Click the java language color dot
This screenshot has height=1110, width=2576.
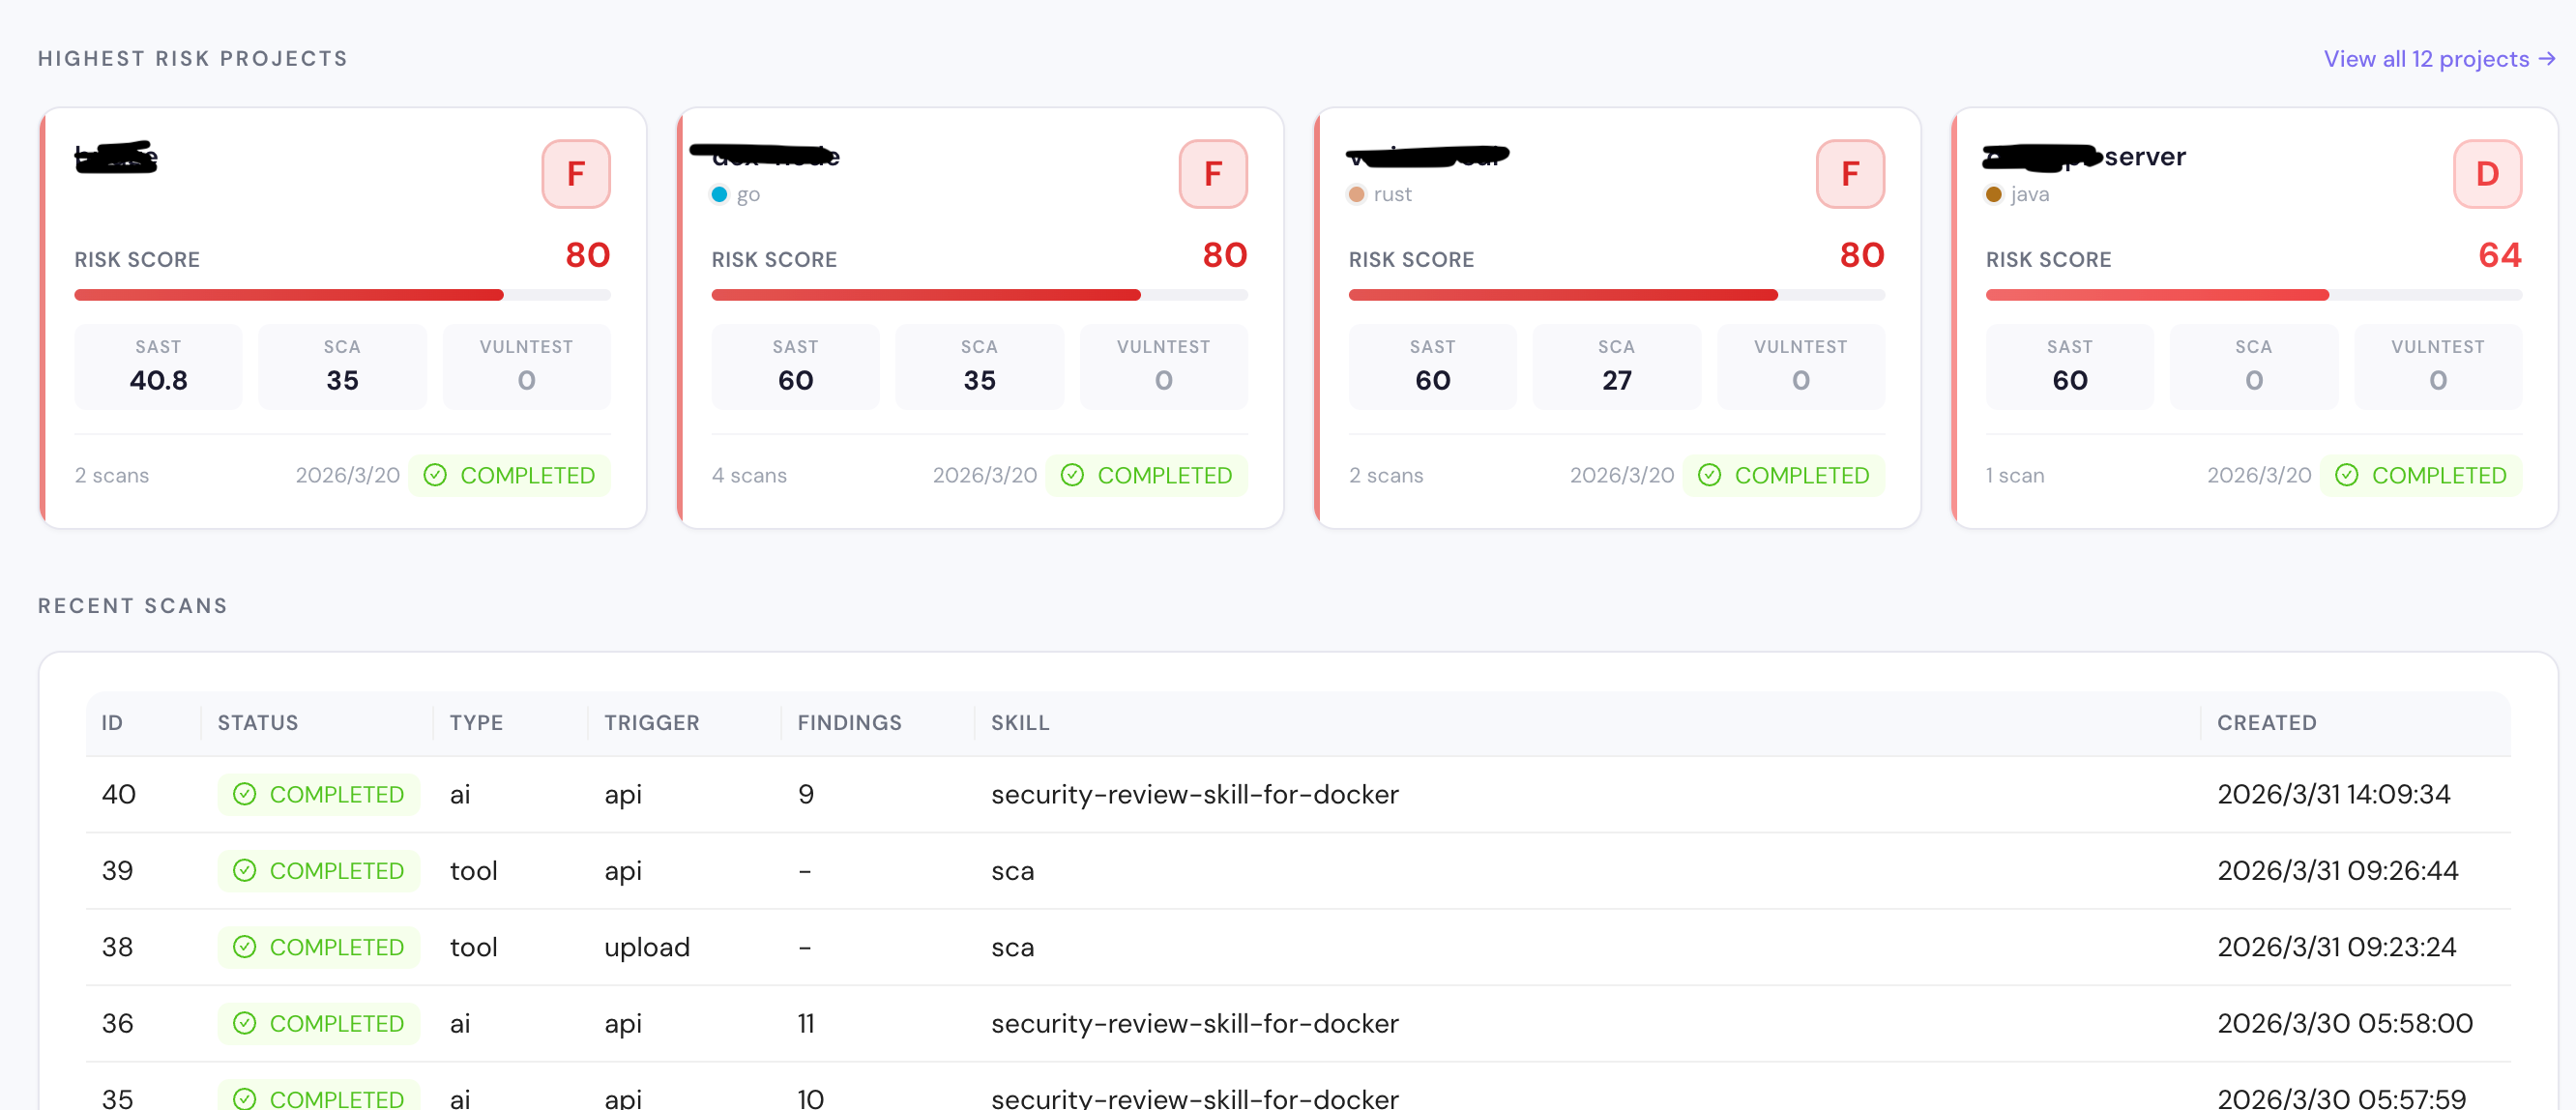pos(1993,194)
